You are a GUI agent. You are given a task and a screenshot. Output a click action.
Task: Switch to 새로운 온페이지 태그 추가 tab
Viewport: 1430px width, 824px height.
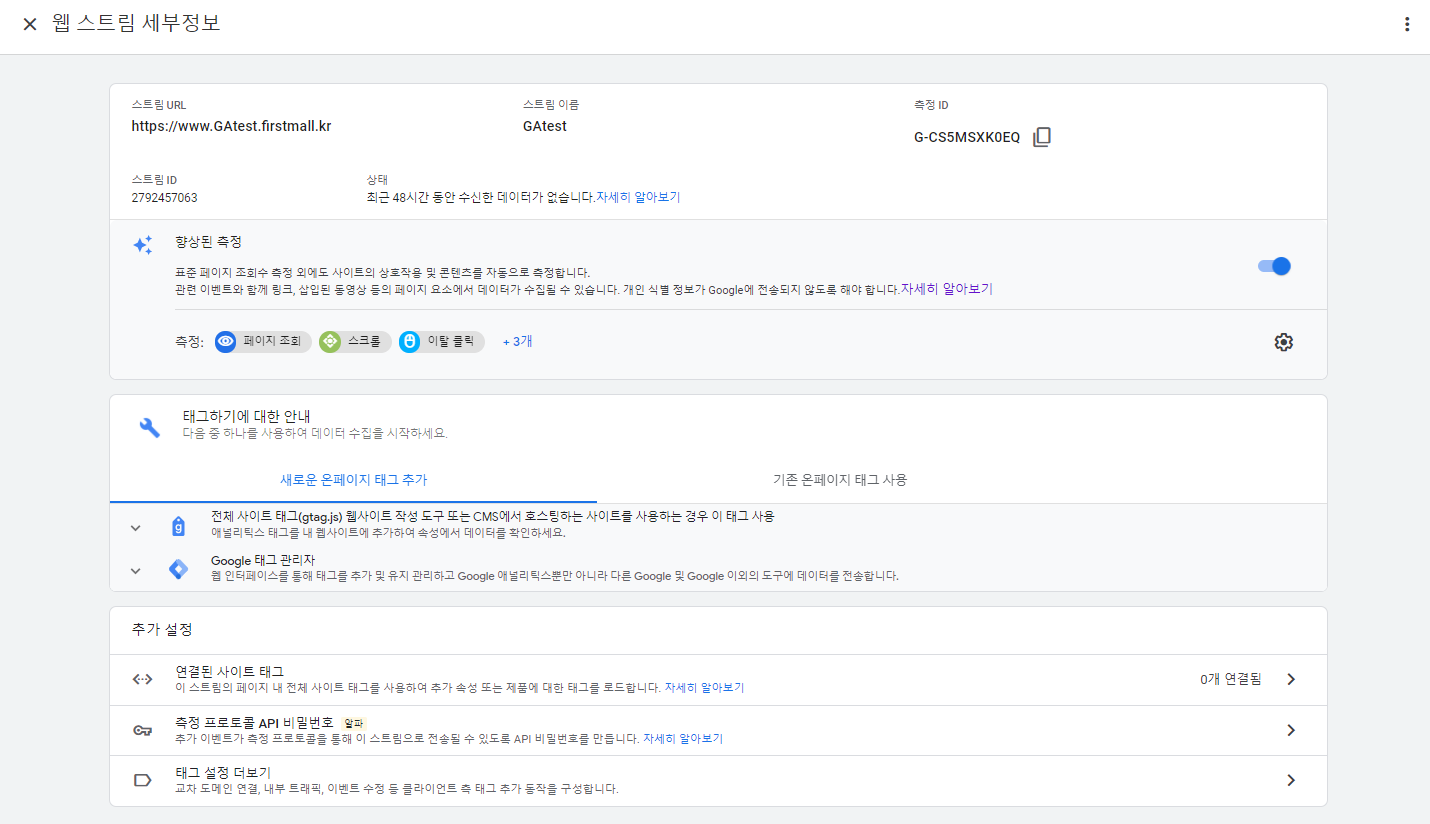(353, 480)
